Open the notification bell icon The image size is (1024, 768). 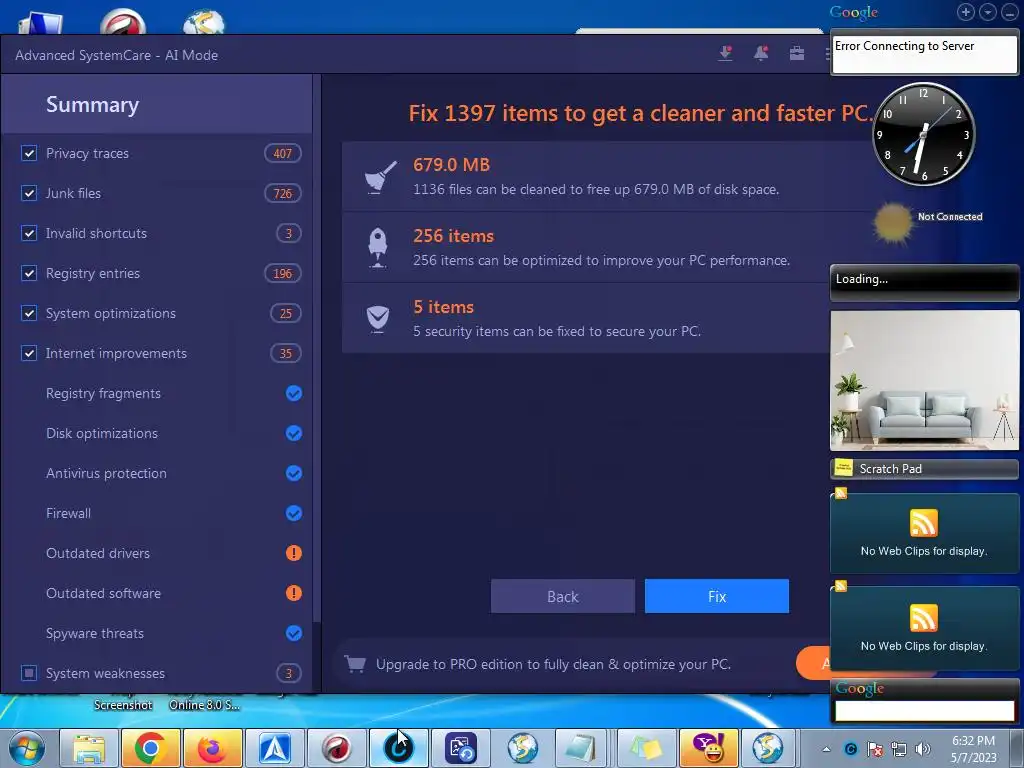(761, 54)
